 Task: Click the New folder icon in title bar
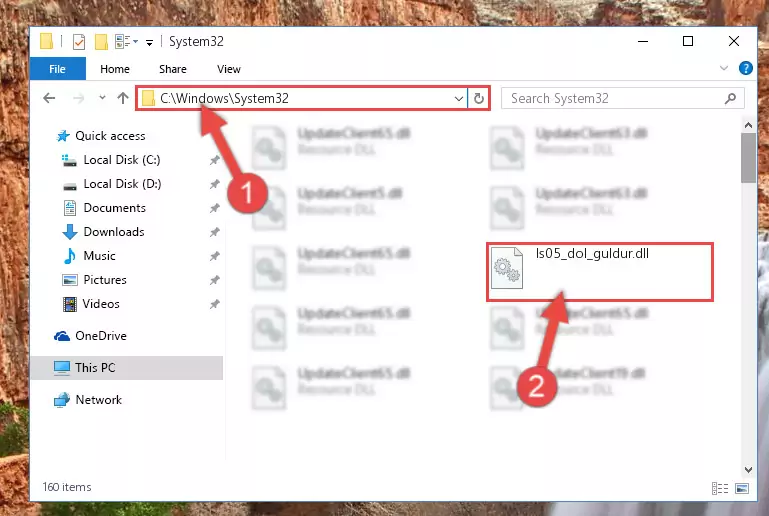pyautogui.click(x=101, y=42)
